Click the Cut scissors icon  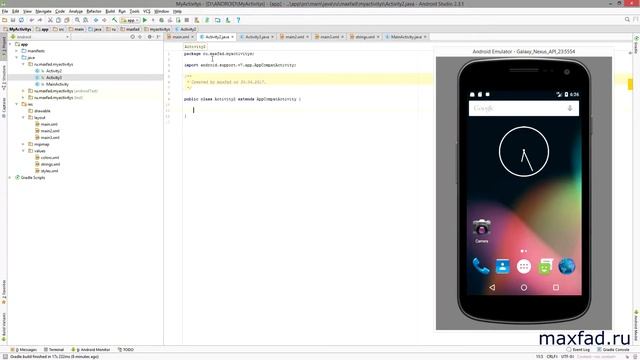click(50, 20)
